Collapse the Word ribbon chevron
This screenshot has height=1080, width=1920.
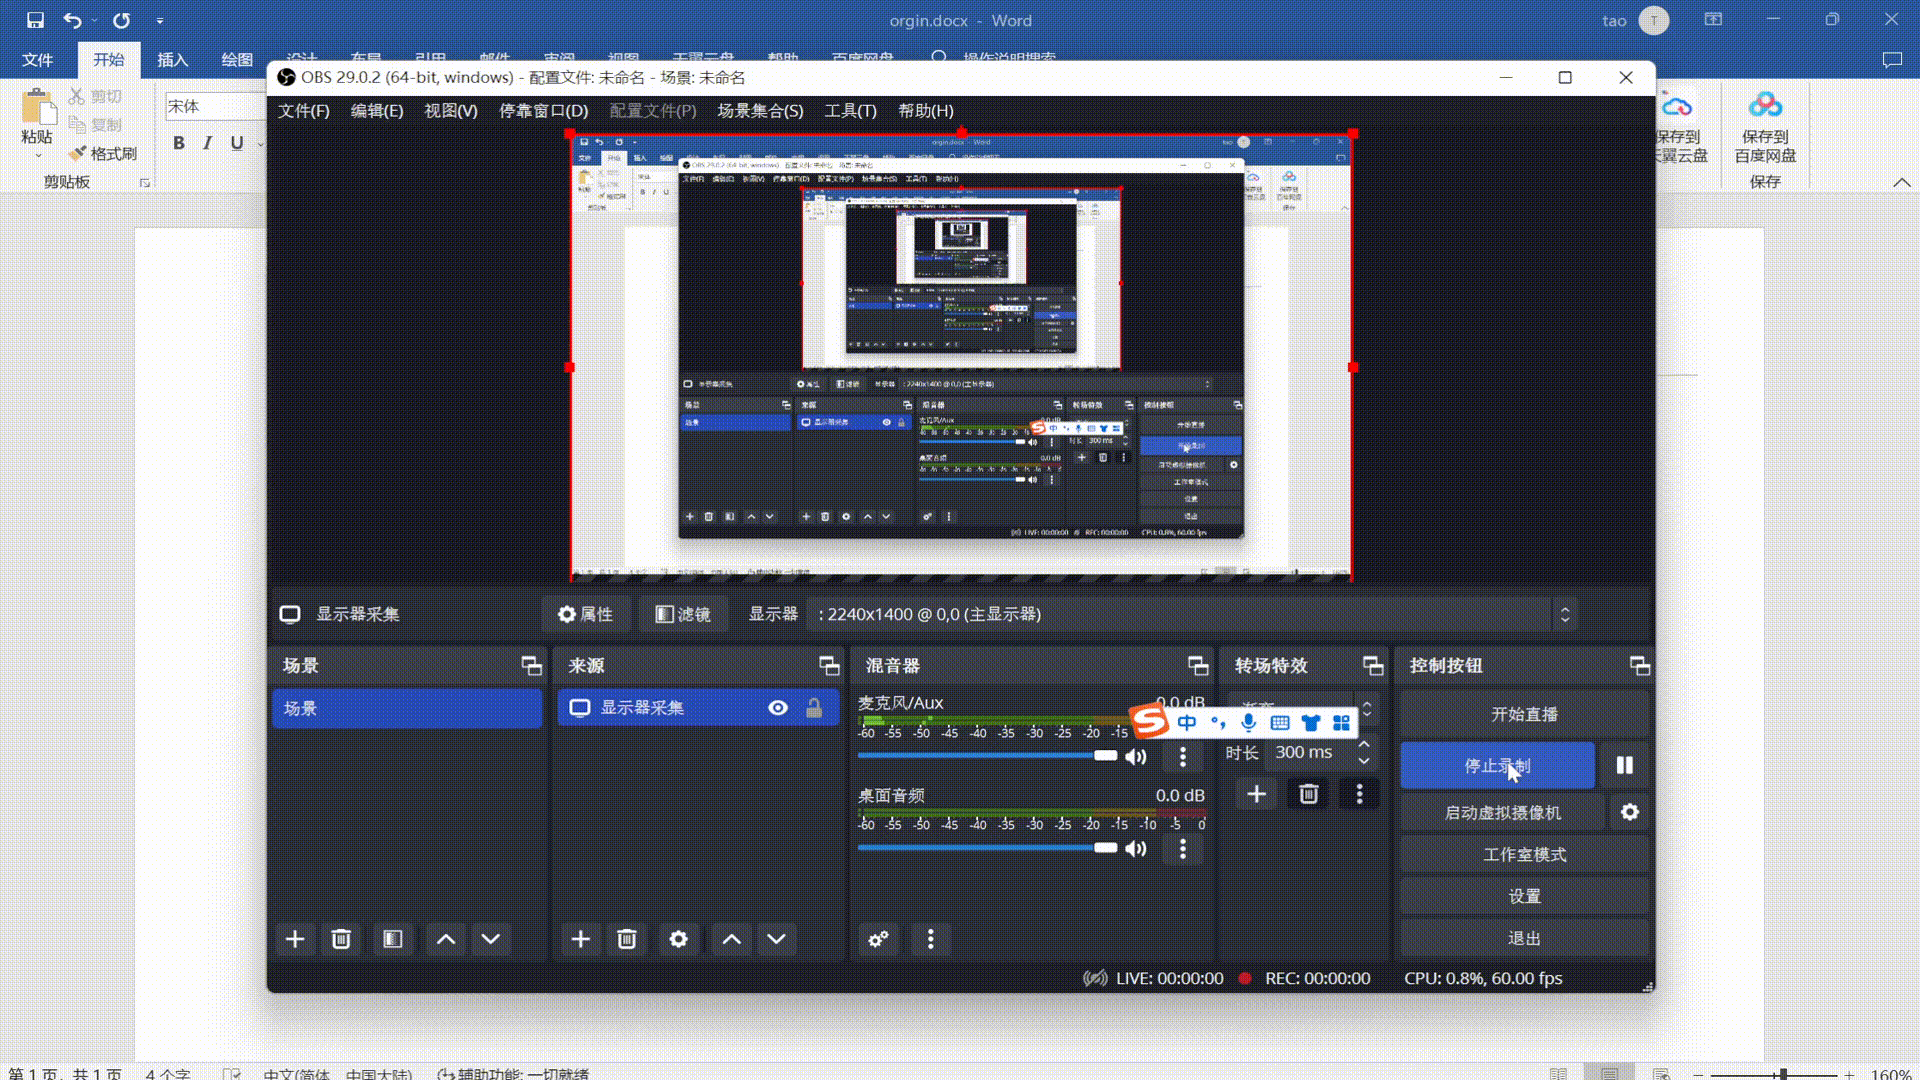coord(1902,182)
